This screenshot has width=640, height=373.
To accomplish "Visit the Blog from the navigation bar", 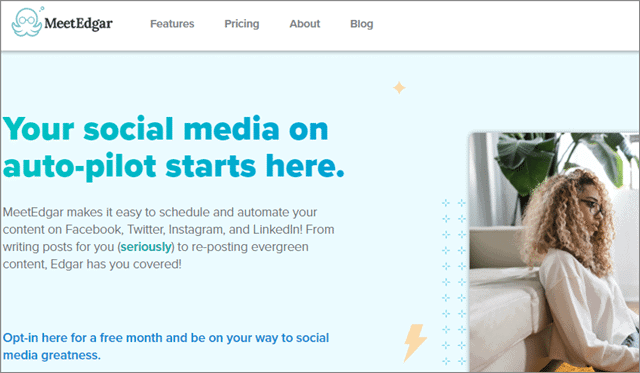I will (x=361, y=24).
